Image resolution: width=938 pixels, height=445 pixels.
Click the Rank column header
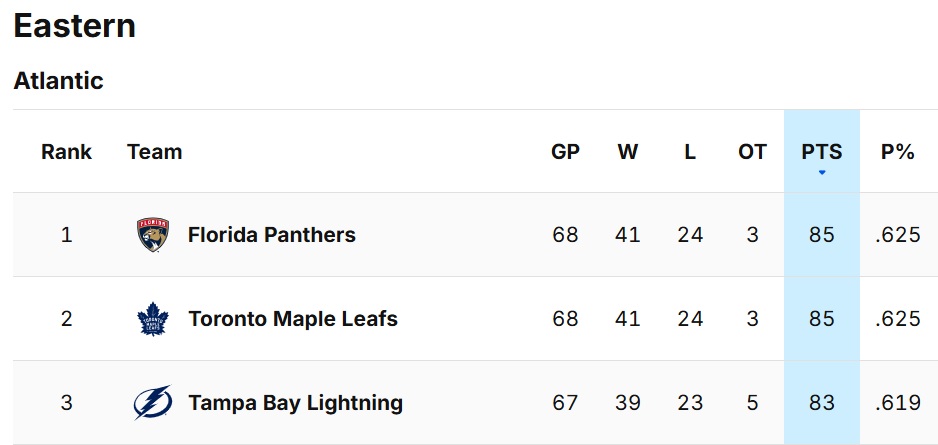click(x=66, y=152)
